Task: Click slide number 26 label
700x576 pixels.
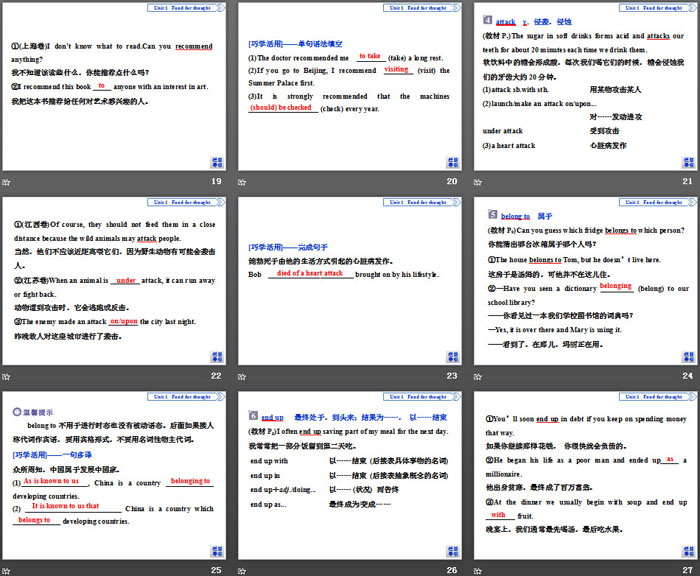Action: (x=452, y=570)
